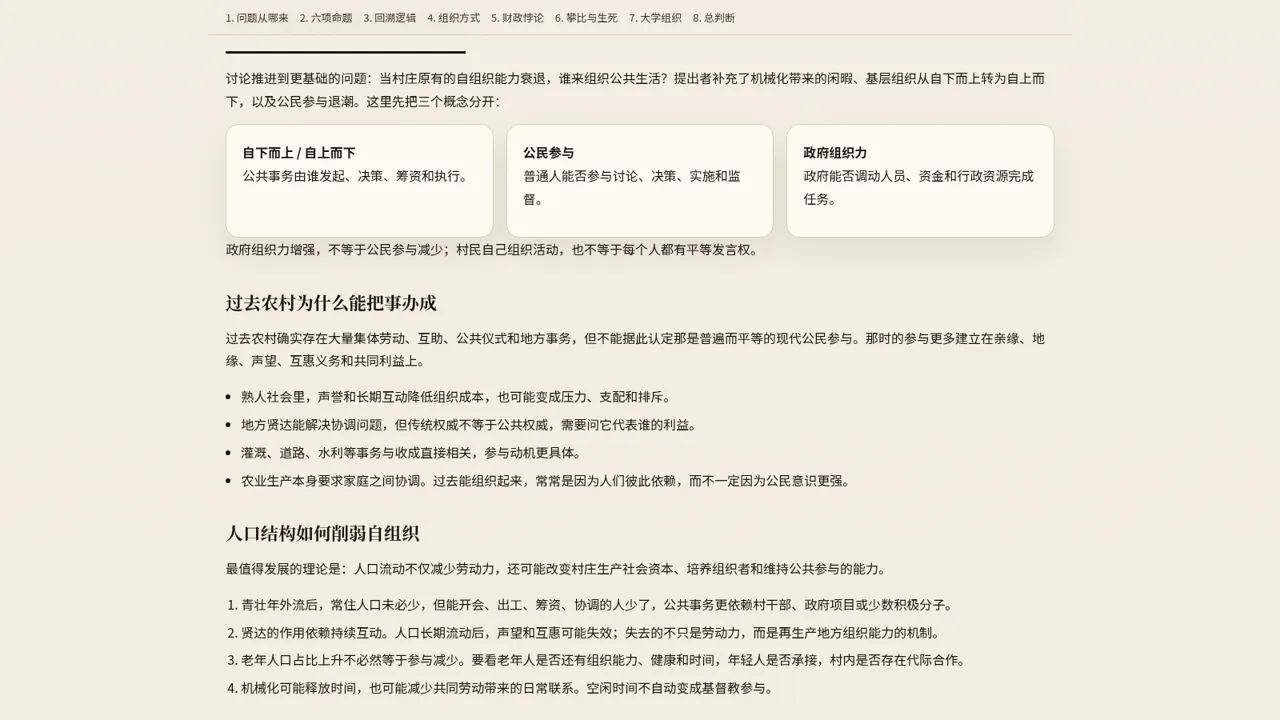1280x720 pixels.
Task: Click the '6. 攀比与生死' nav link
Action: (587, 18)
